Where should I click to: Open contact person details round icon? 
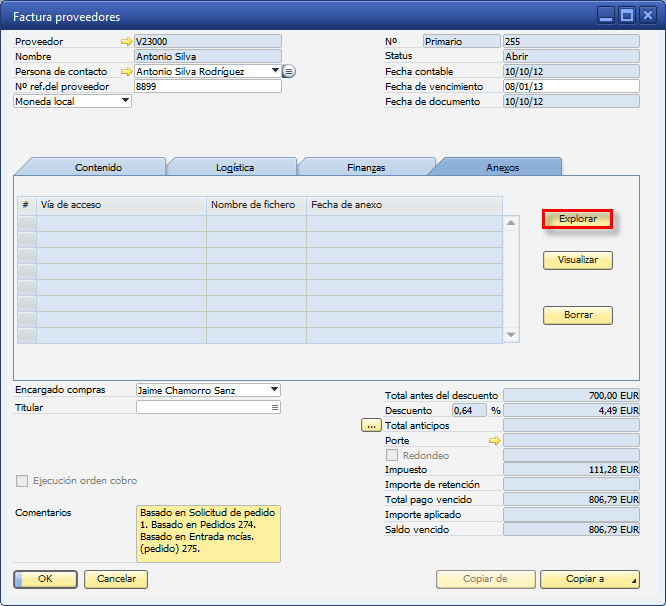[289, 72]
